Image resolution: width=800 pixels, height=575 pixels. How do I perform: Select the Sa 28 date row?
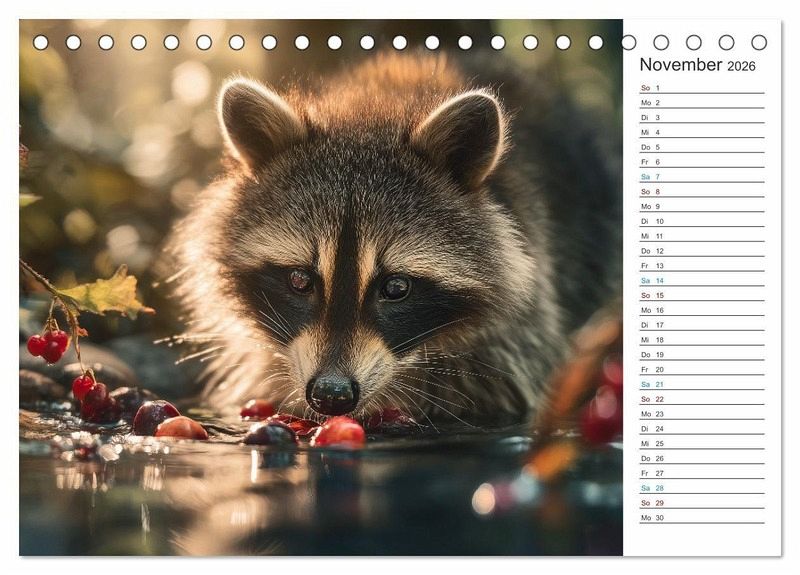pos(701,488)
